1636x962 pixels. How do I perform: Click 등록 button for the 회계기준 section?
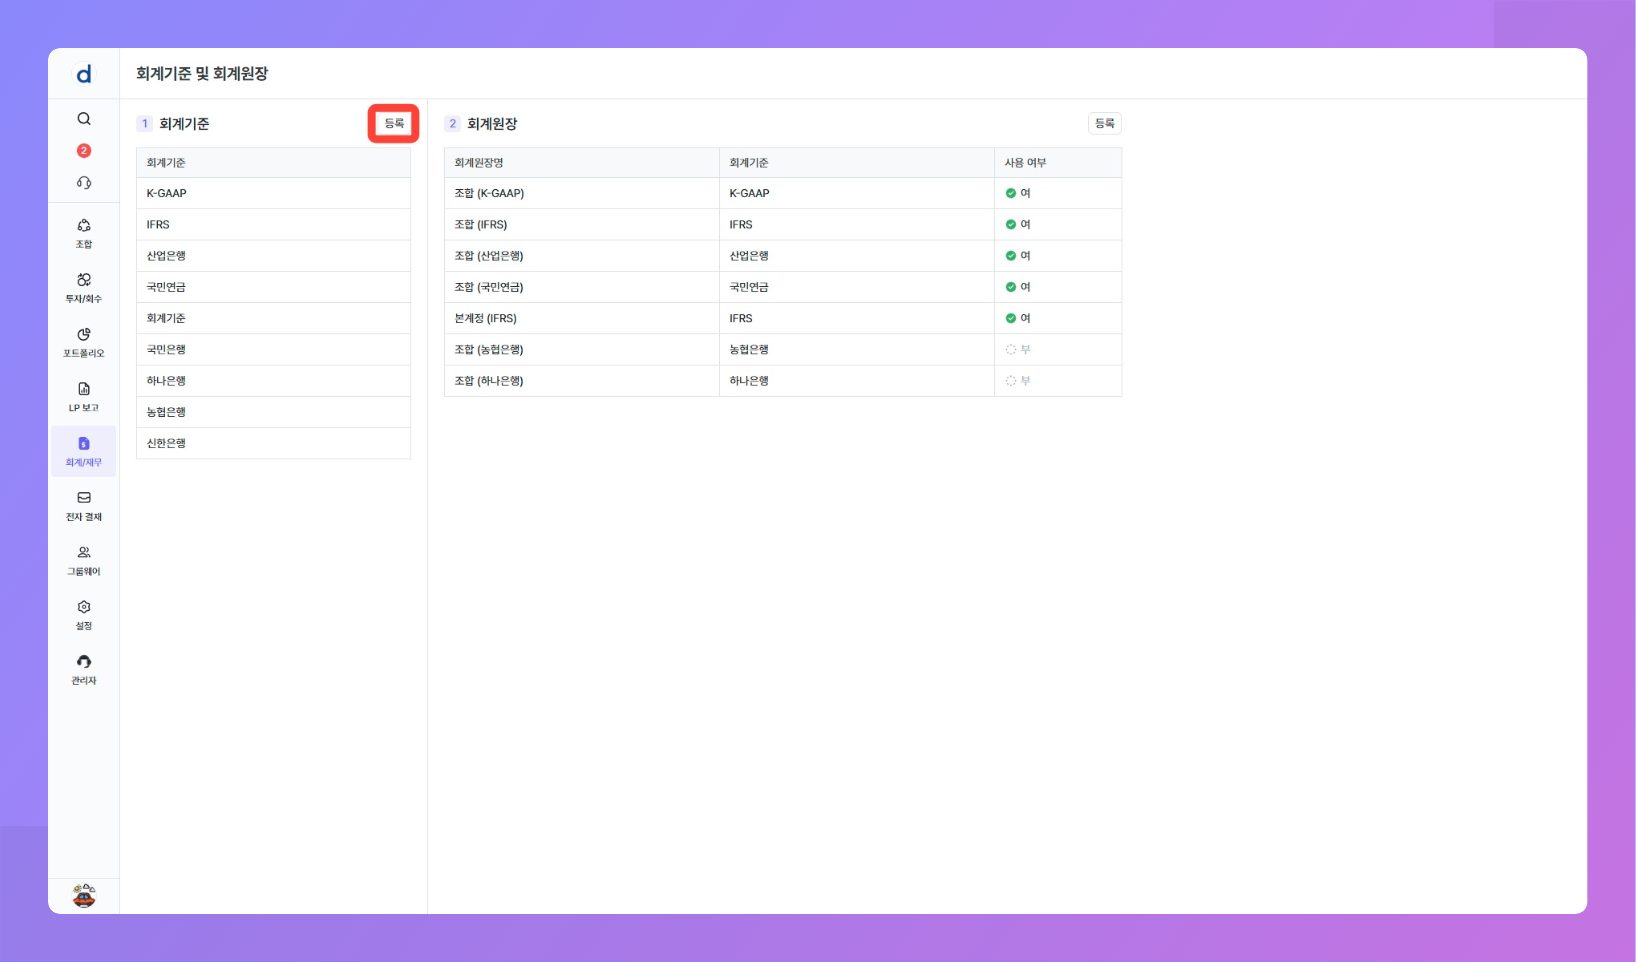(394, 123)
